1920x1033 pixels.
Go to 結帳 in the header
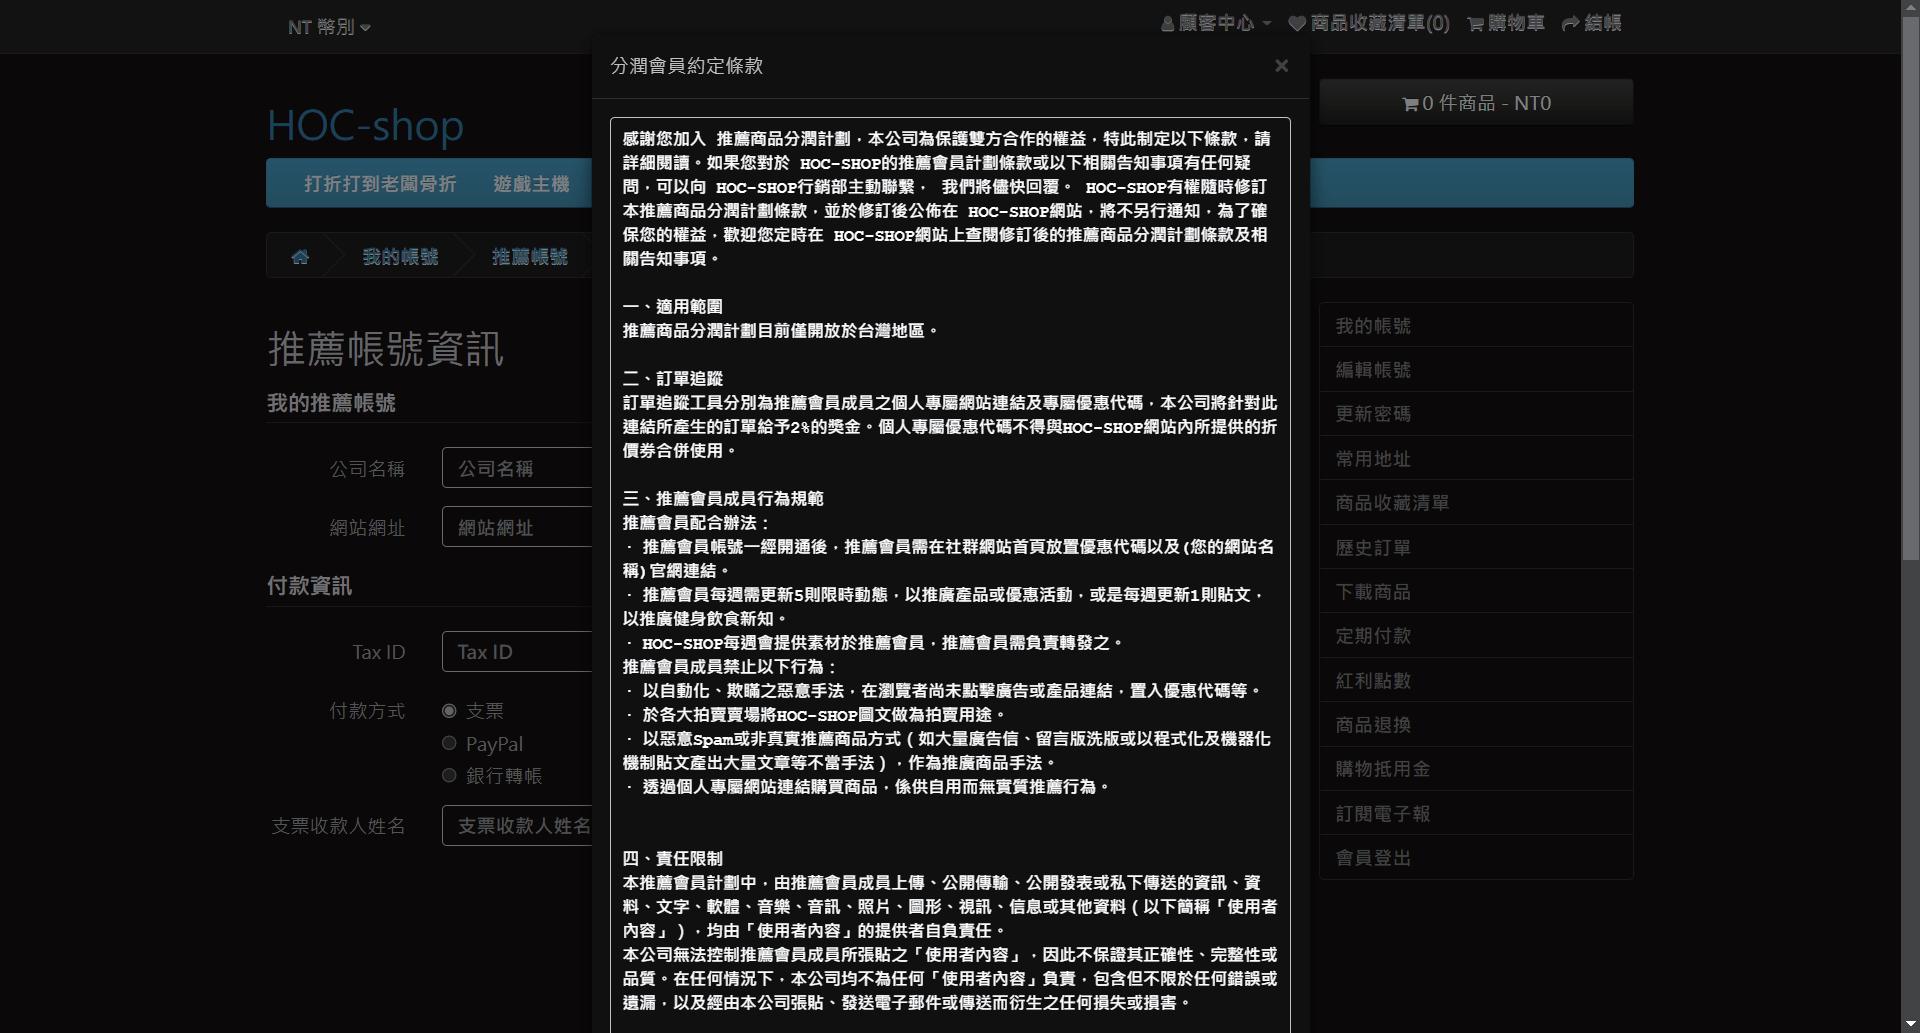pos(1591,23)
